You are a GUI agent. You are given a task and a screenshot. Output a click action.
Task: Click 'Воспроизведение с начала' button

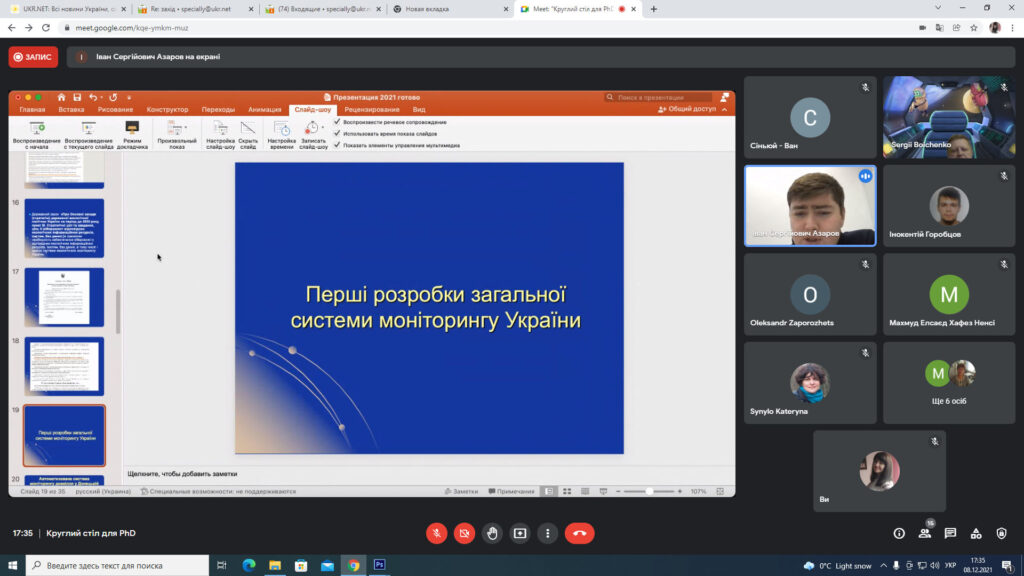37,134
